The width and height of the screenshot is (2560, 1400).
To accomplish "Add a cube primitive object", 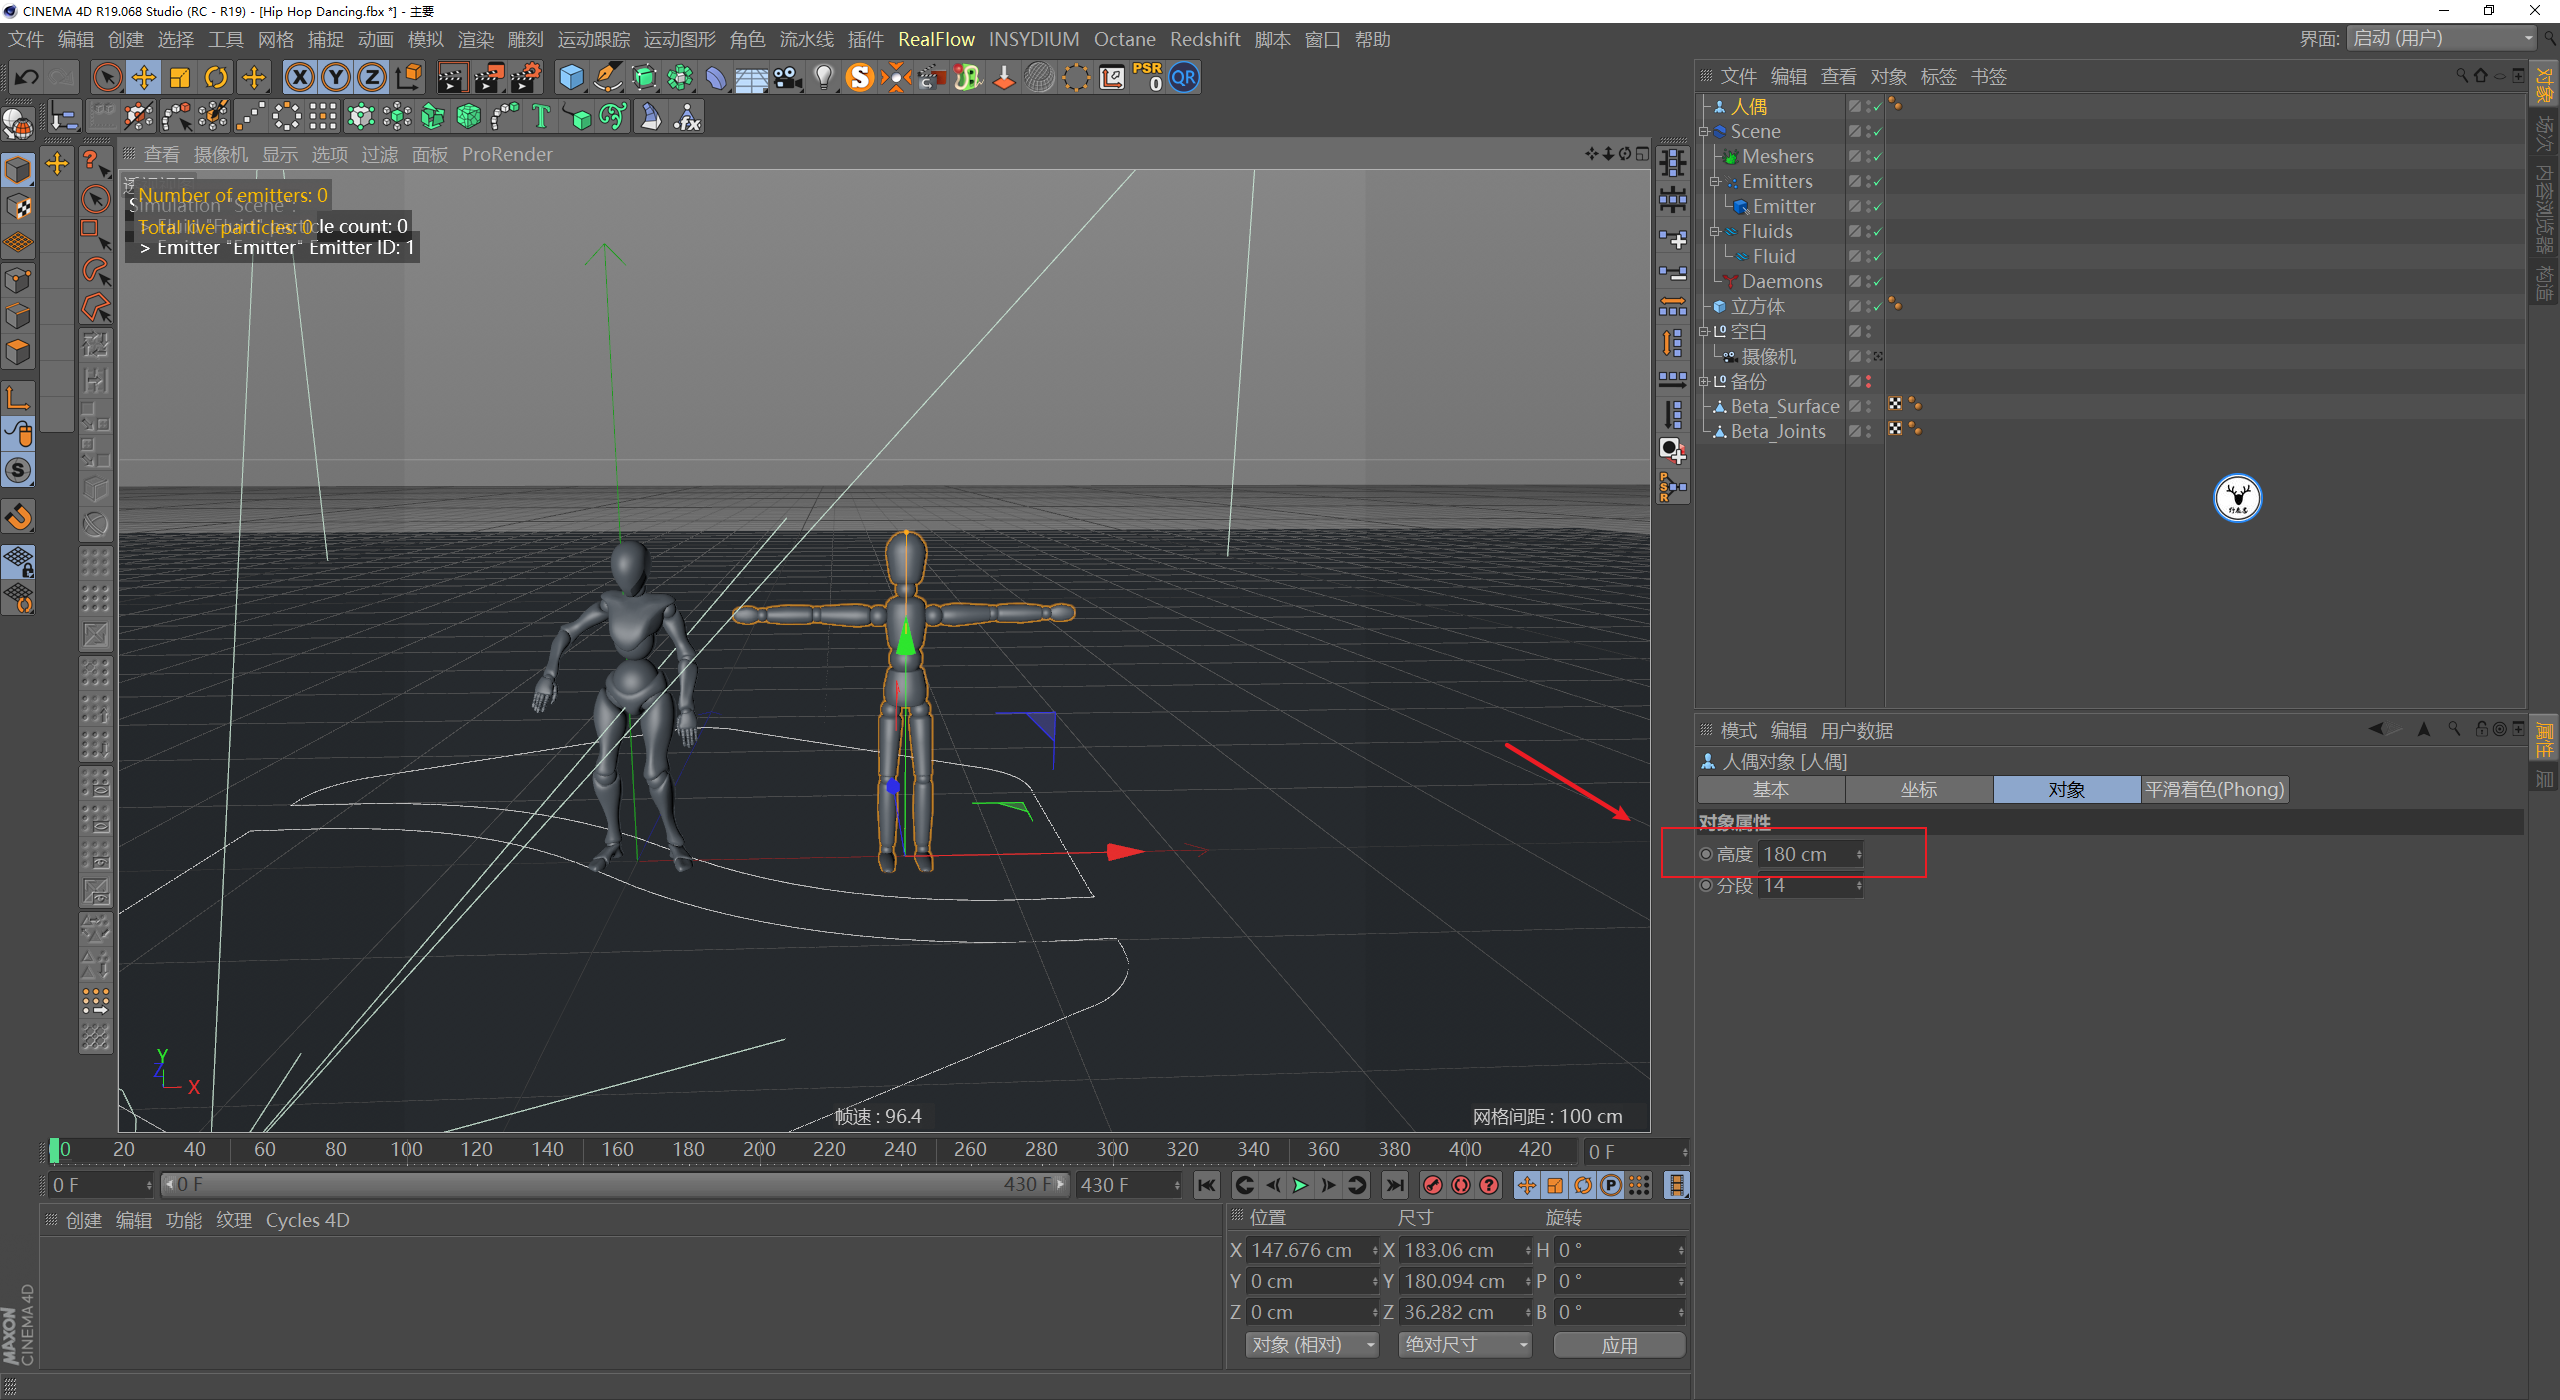I will click(571, 77).
